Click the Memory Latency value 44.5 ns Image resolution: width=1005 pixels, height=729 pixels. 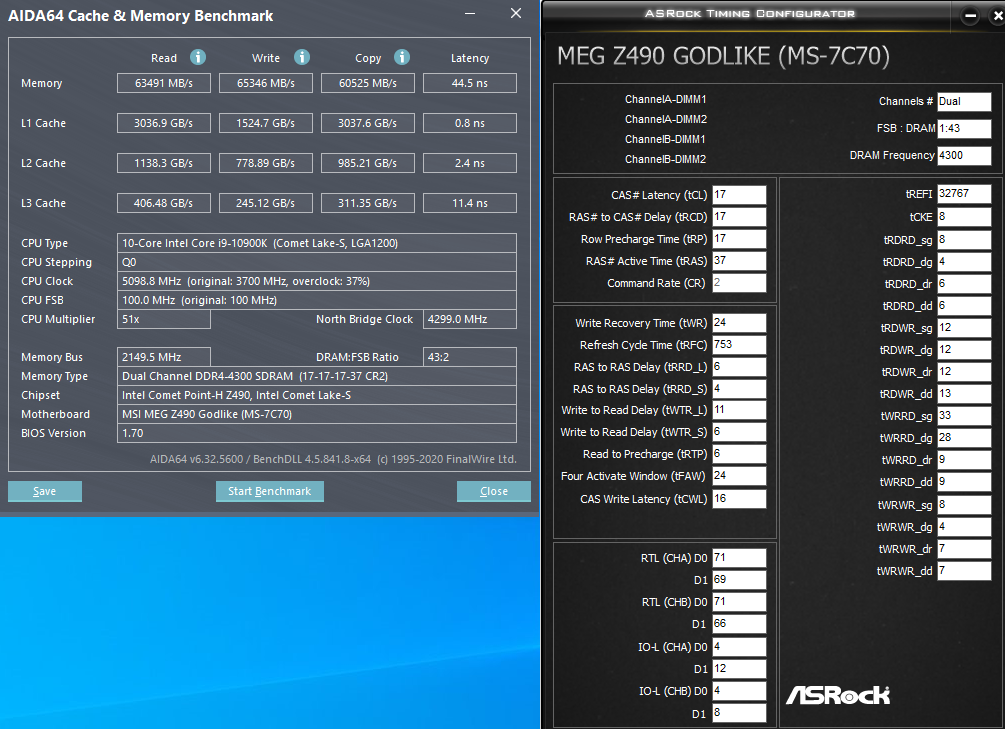coord(470,83)
